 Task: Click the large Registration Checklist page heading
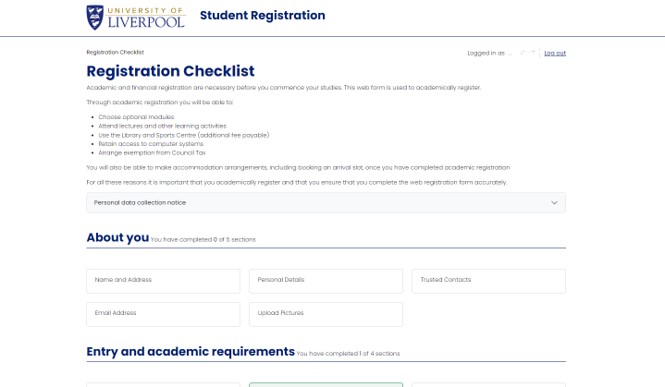pyautogui.click(x=170, y=71)
